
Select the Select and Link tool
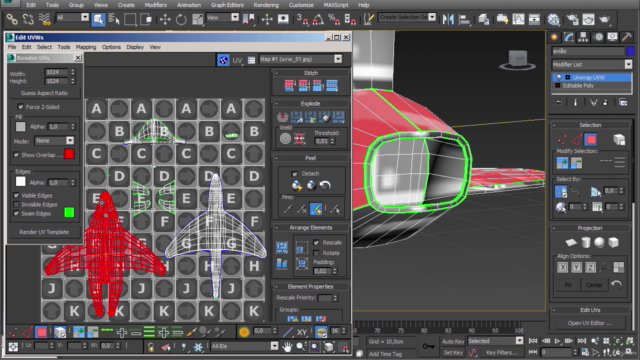pyautogui.click(x=12, y=19)
